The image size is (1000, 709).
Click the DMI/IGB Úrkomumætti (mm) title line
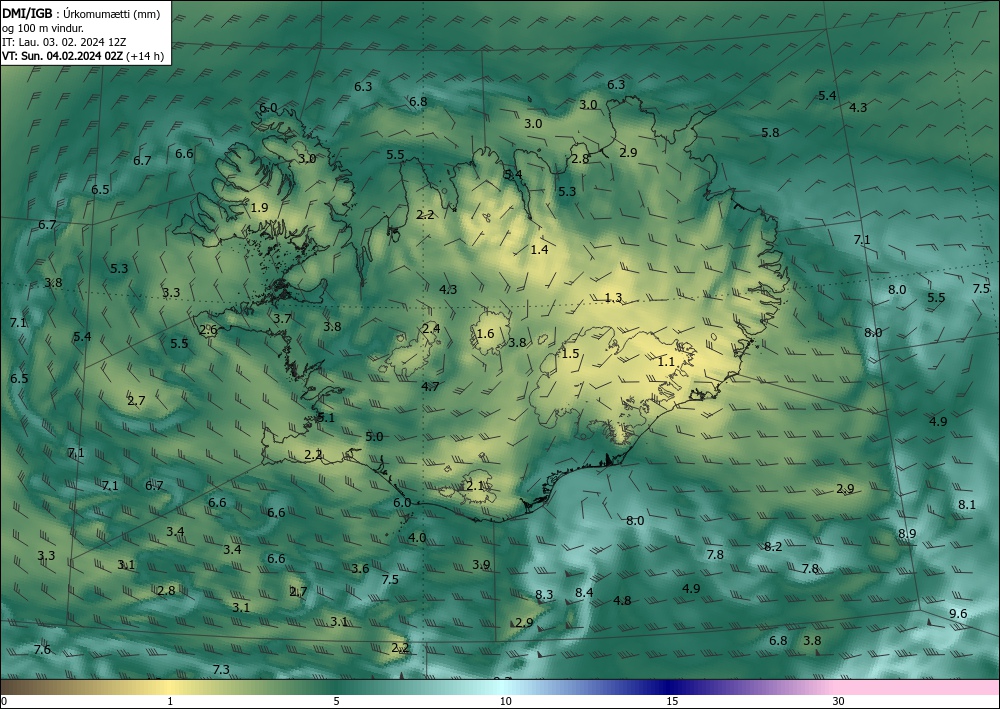click(81, 14)
